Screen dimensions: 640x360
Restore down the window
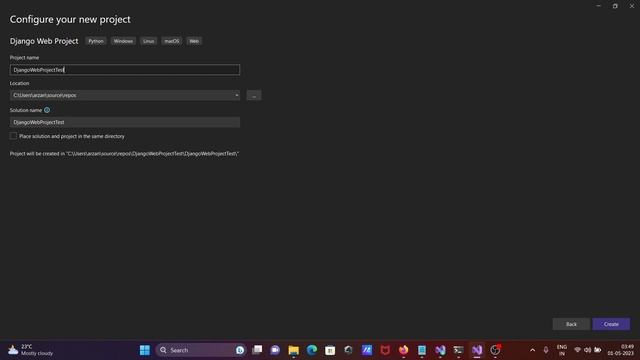pos(615,6)
